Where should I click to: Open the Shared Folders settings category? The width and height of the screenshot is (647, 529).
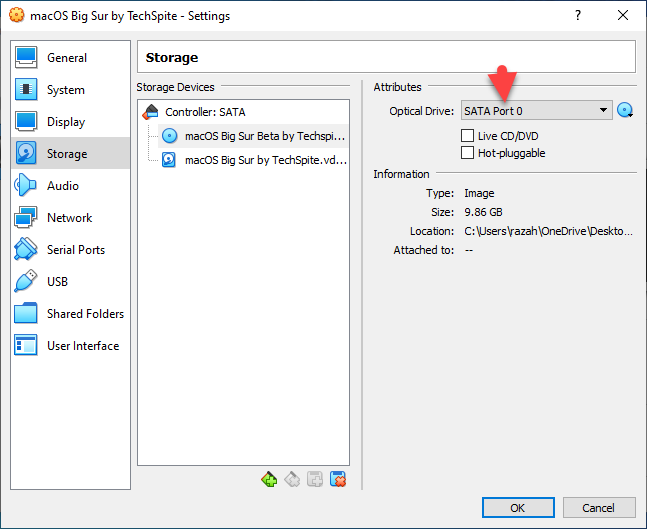(x=85, y=314)
